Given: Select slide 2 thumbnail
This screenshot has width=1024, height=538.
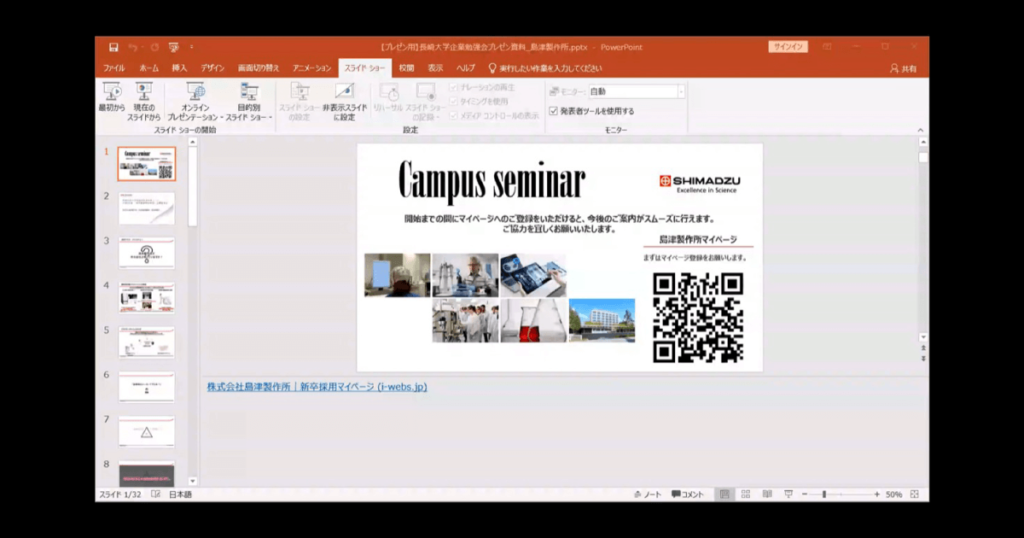Looking at the screenshot, I should pos(146,208).
